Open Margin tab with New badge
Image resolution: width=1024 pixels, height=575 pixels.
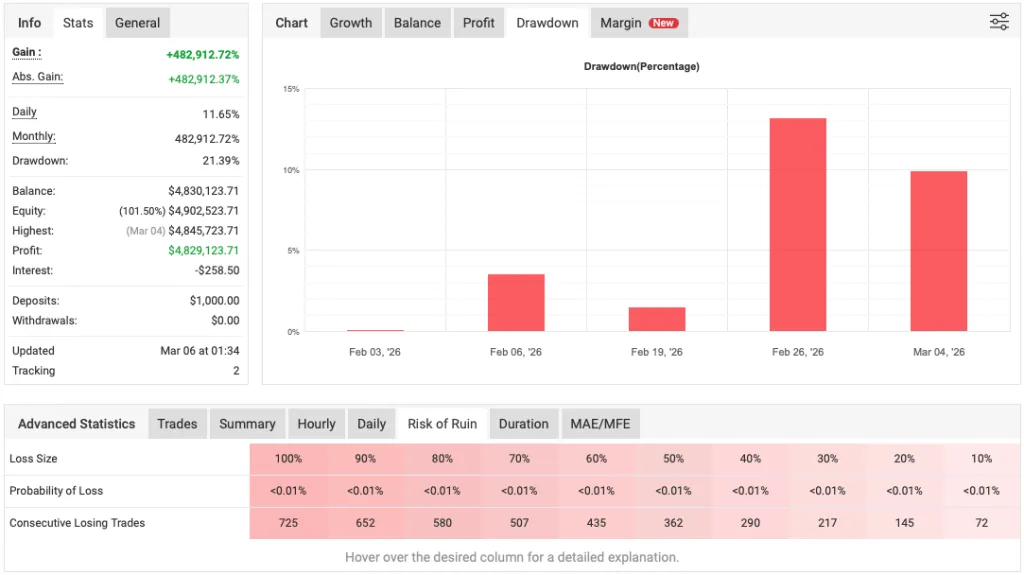(x=638, y=23)
